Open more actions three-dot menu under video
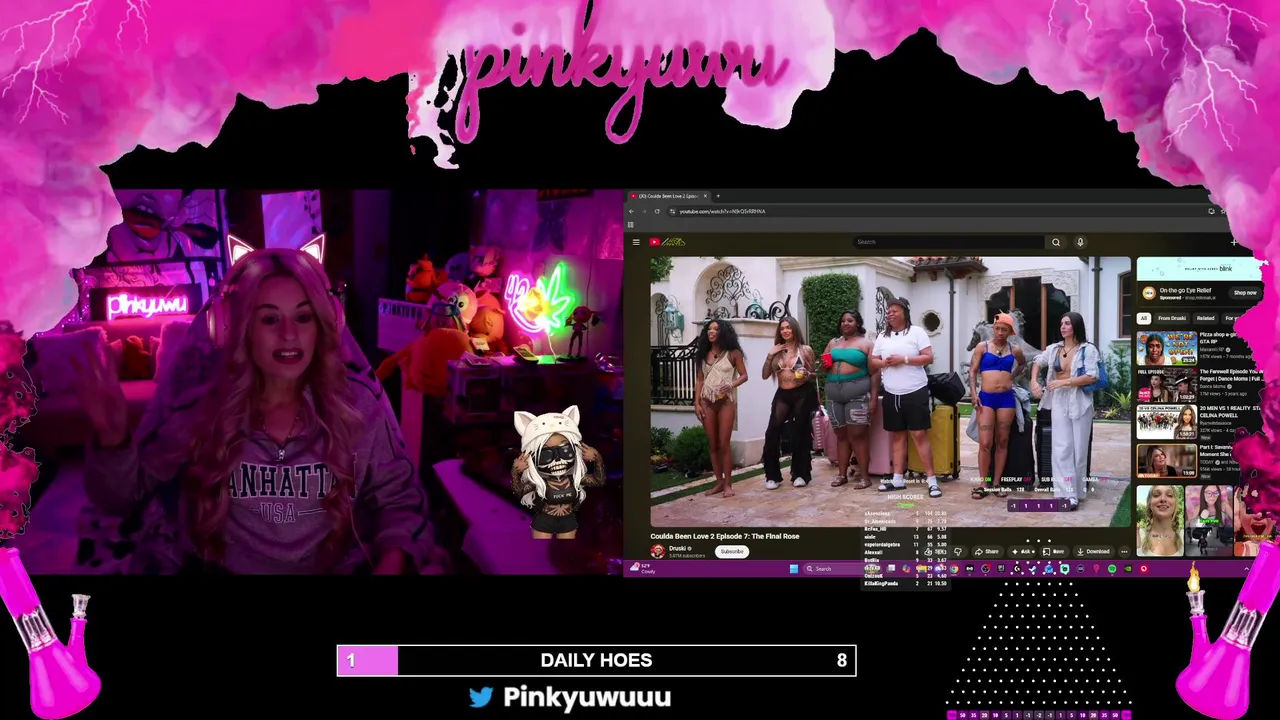The image size is (1280, 720). pos(1124,552)
